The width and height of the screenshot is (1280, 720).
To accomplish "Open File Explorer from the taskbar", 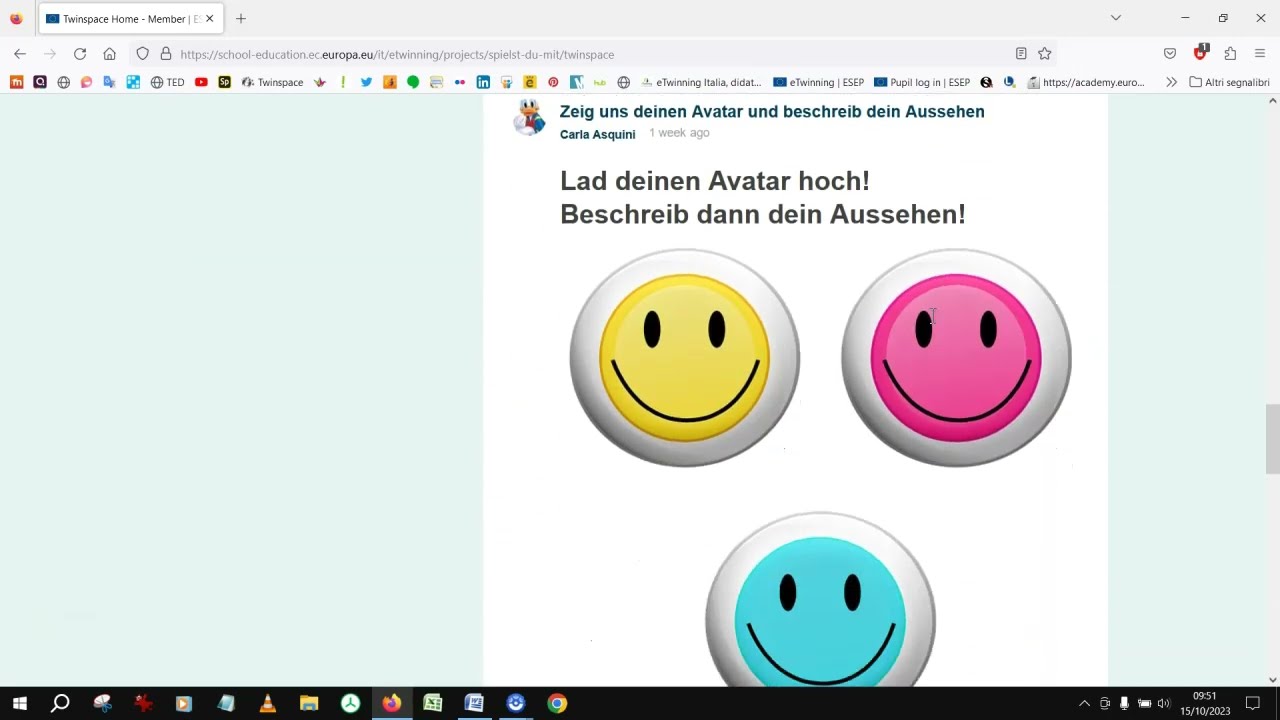I will [x=309, y=703].
